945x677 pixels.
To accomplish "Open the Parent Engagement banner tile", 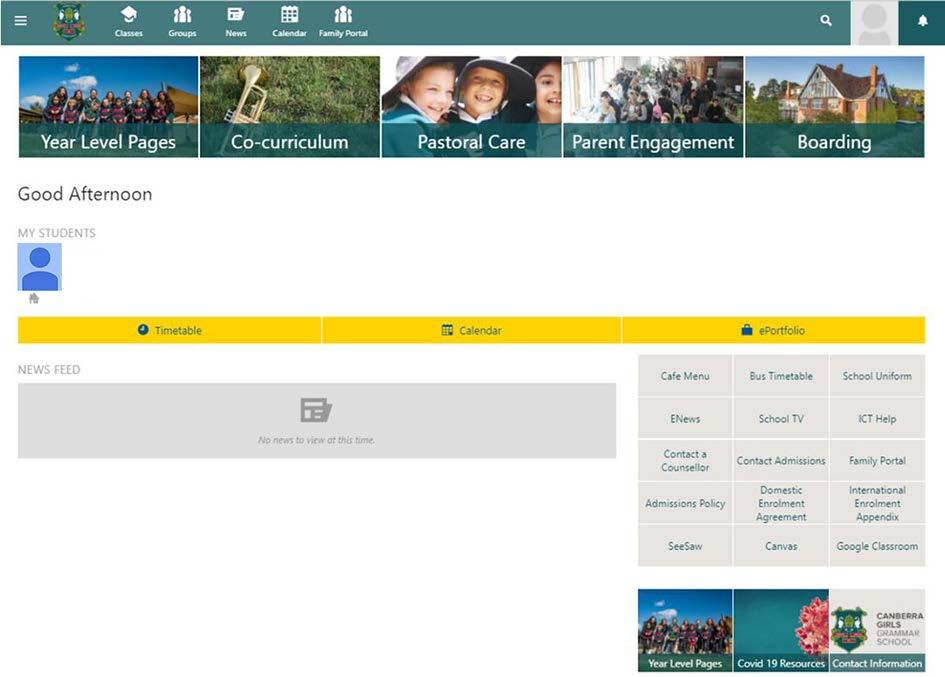I will 653,107.
